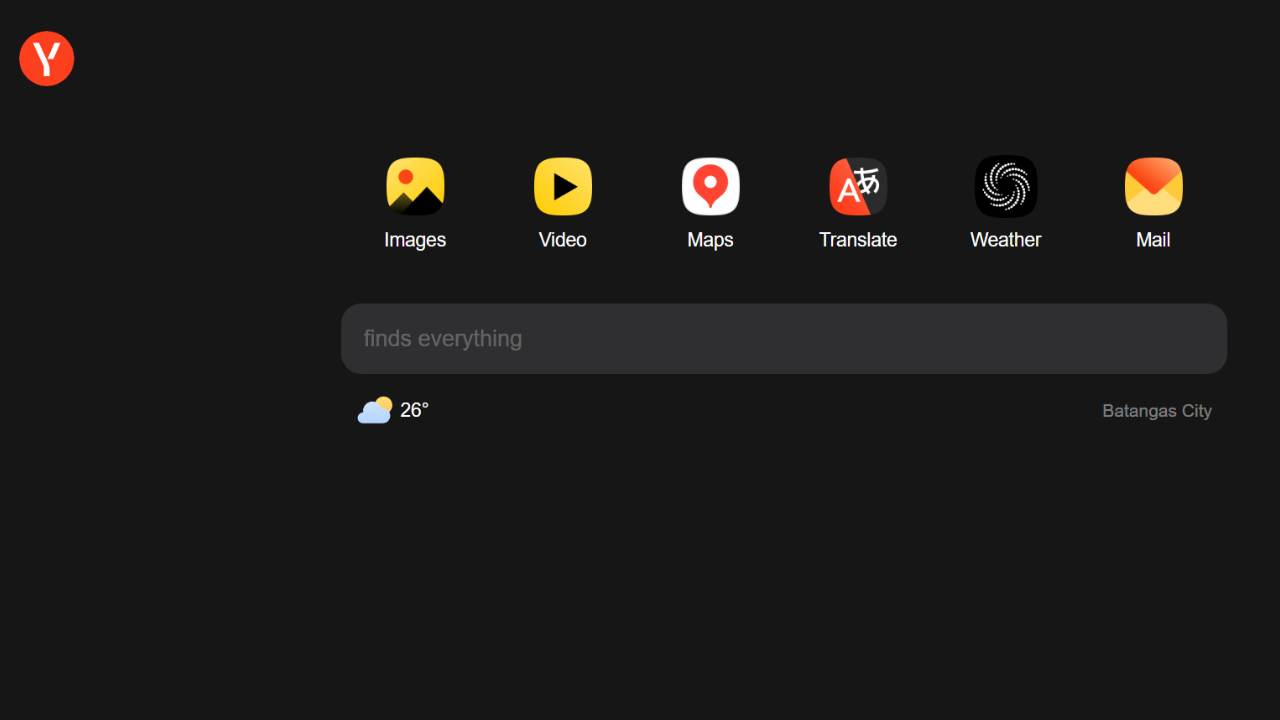The height and width of the screenshot is (720, 1280).
Task: Click the Images text label
Action: [x=415, y=240]
